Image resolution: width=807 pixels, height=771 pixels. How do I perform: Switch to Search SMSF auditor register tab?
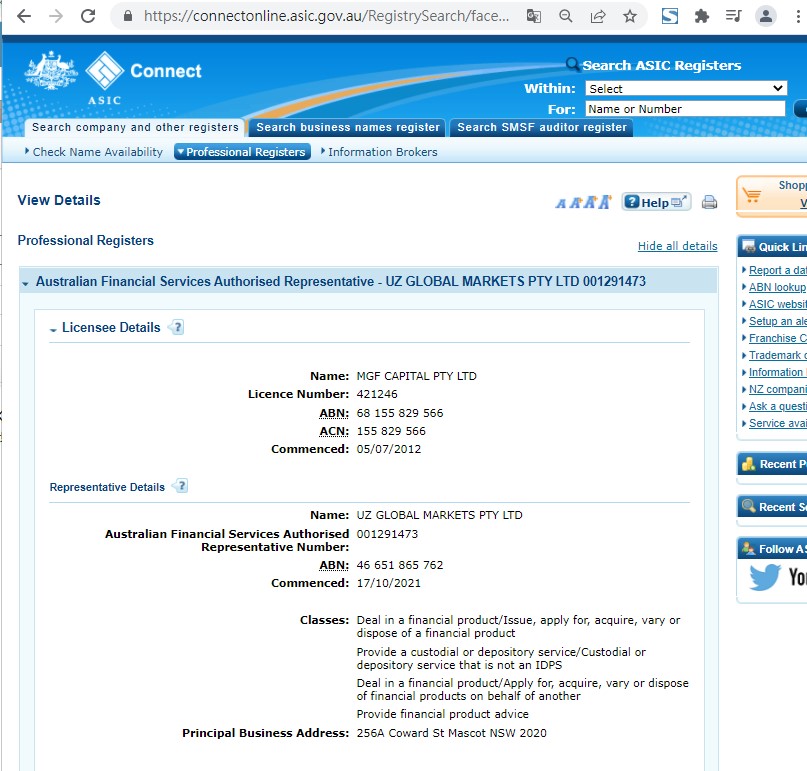(x=541, y=127)
